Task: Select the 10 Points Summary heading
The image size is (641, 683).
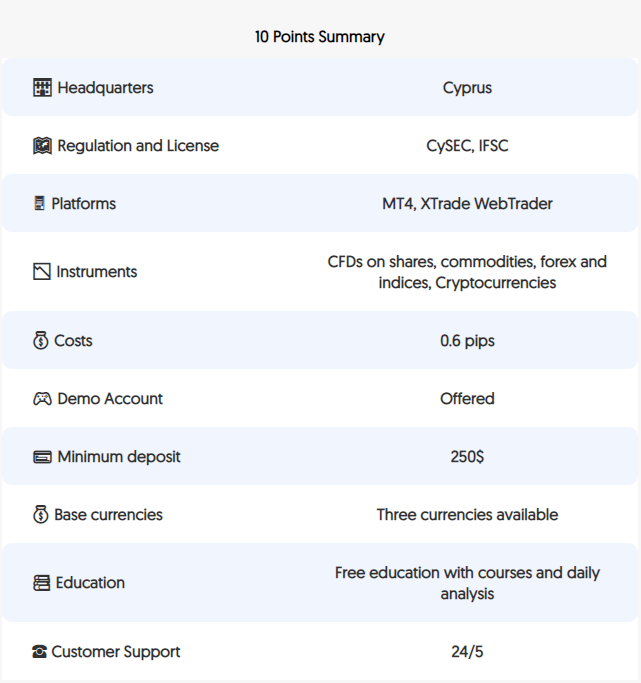Action: tap(320, 37)
